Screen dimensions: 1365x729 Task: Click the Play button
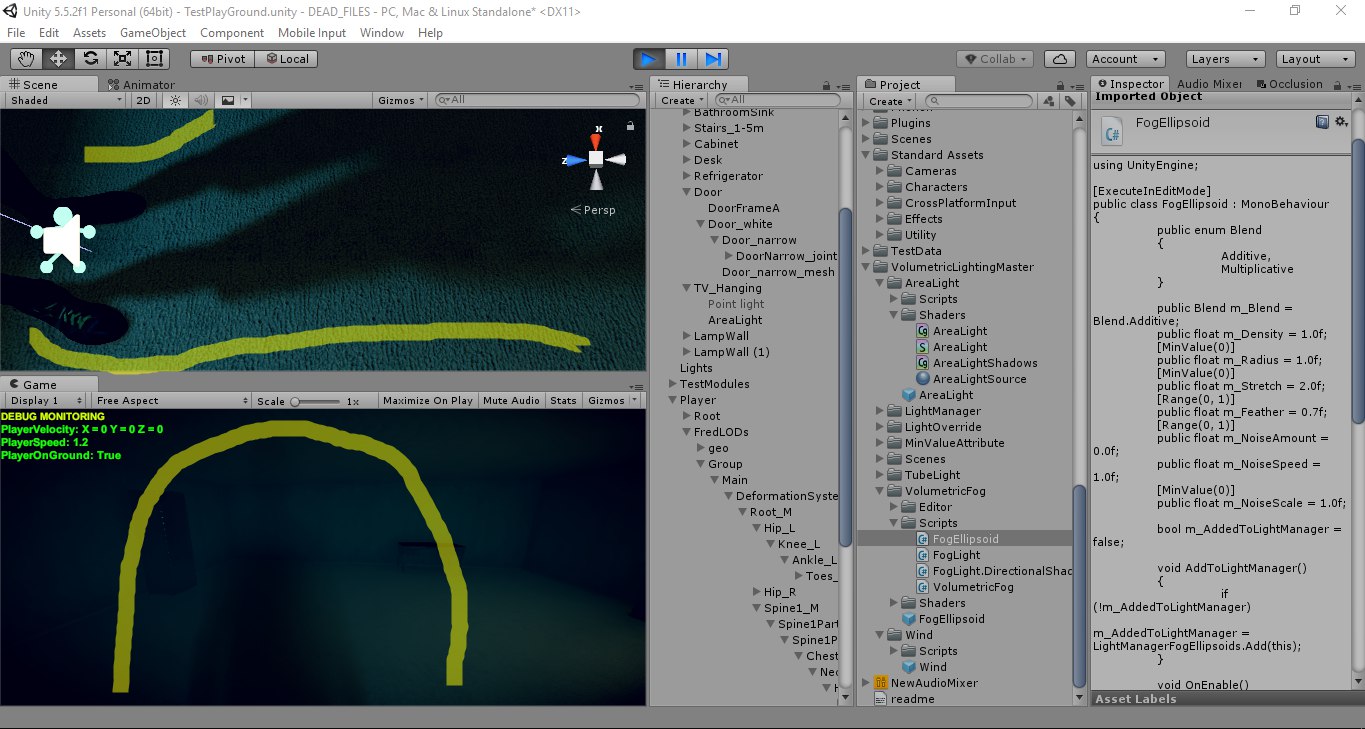(648, 59)
